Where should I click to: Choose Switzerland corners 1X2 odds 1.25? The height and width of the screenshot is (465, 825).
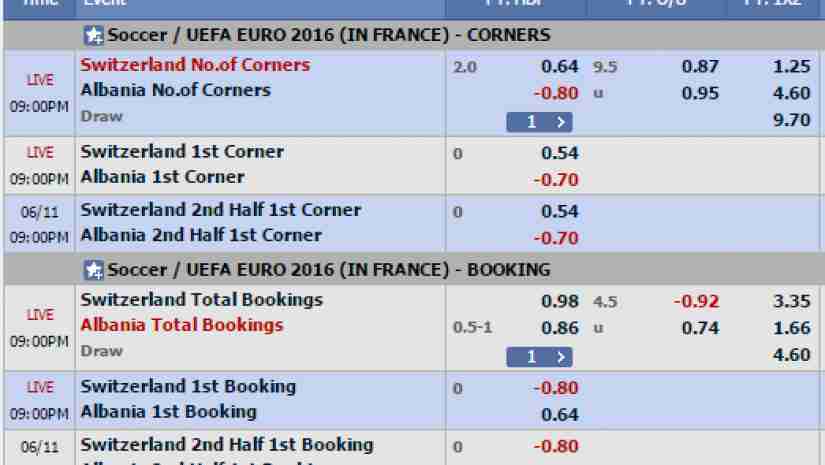[791, 67]
